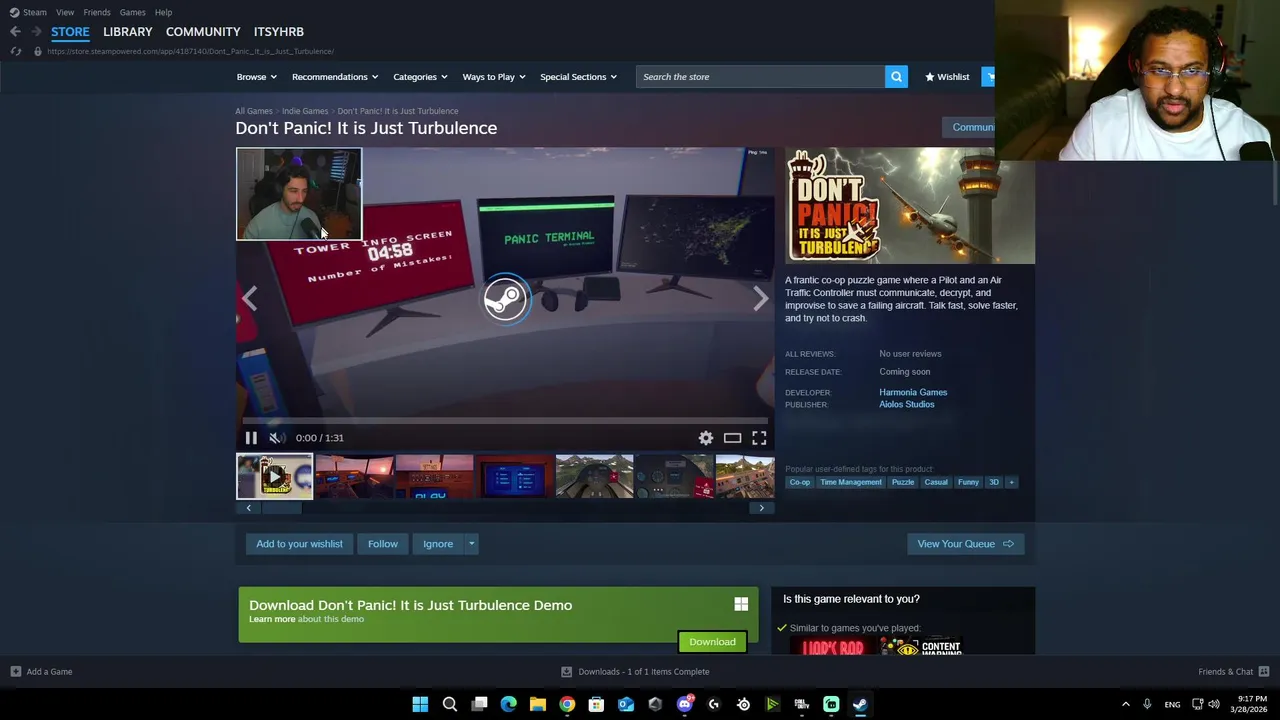Go back with the navigation arrow
This screenshot has width=1280, height=720.
pyautogui.click(x=15, y=32)
